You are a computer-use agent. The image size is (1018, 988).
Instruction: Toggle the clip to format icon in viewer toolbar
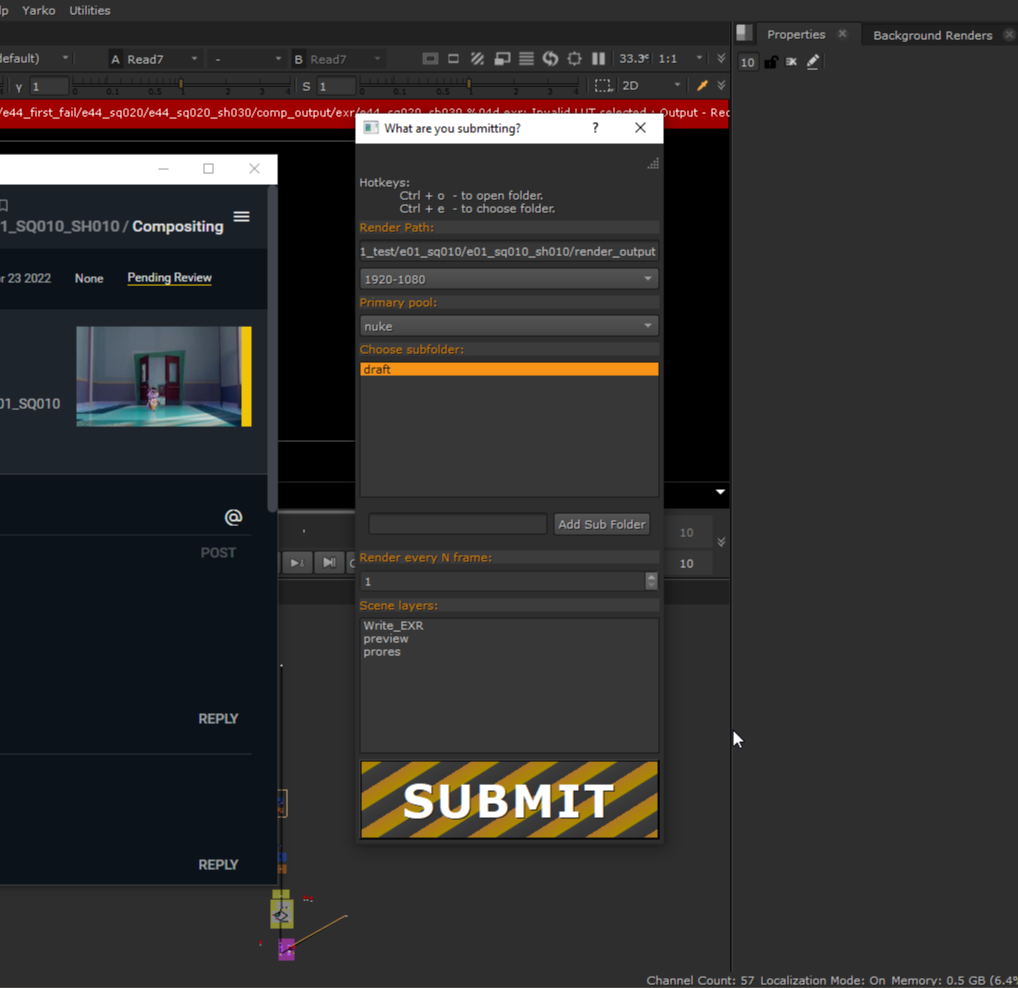click(430, 59)
